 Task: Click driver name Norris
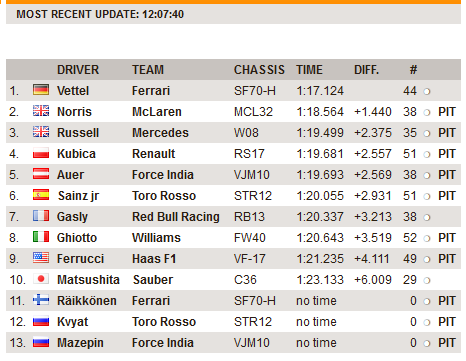tap(74, 112)
